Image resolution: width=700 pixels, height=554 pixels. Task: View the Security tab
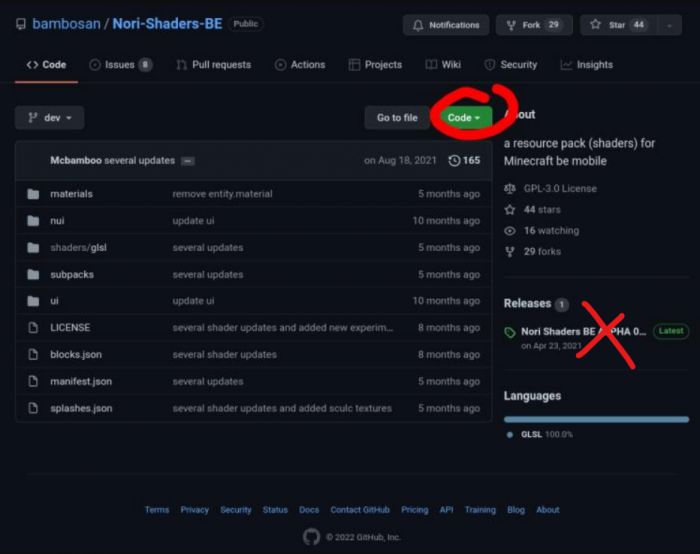click(x=511, y=65)
